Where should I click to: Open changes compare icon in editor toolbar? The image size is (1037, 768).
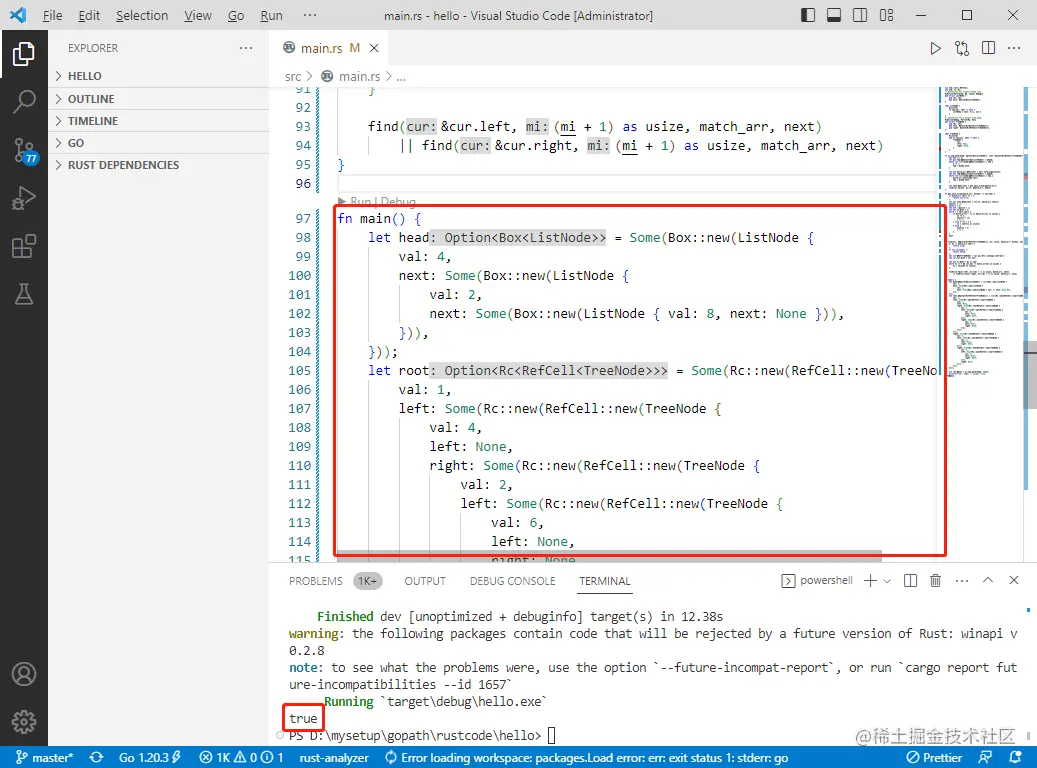click(x=962, y=48)
